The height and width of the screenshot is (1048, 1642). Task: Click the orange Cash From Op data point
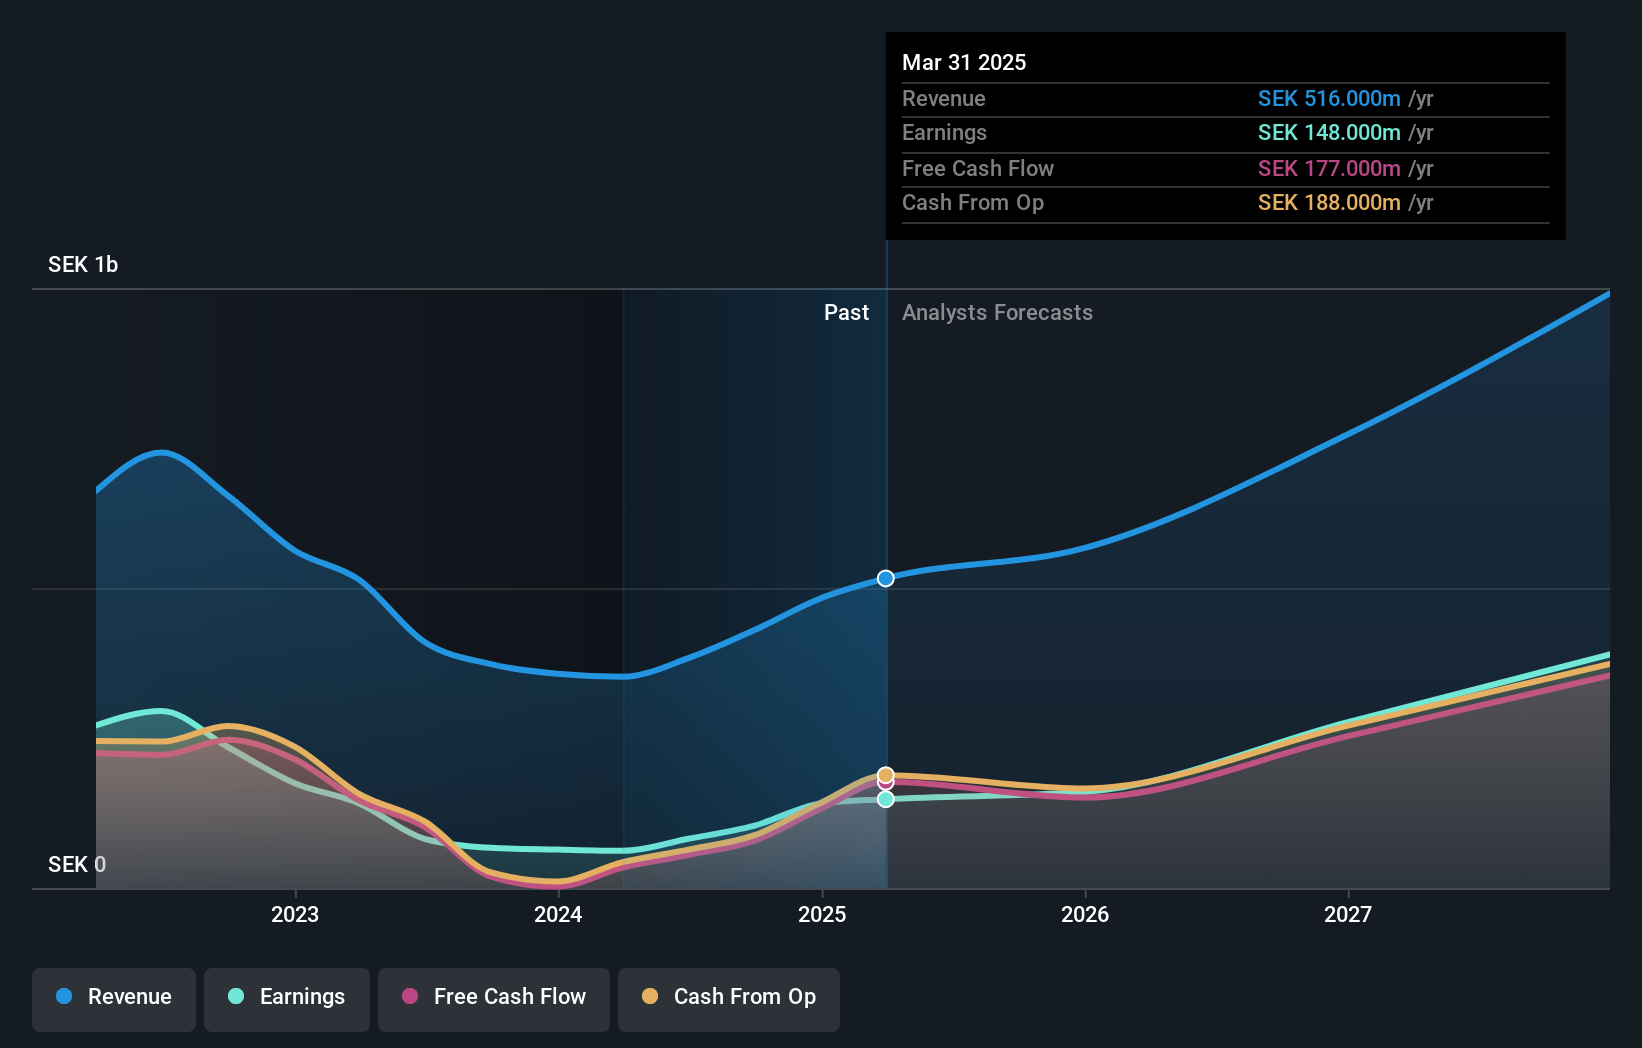click(x=886, y=775)
